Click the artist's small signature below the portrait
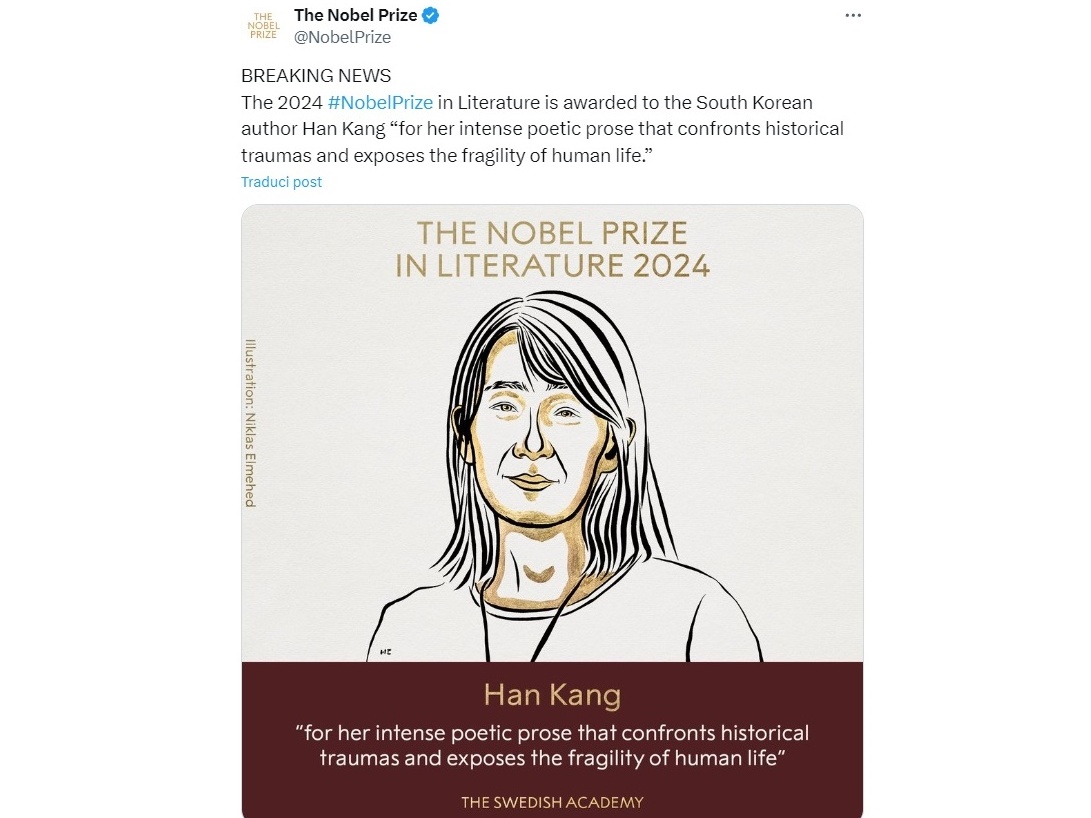 coord(385,652)
